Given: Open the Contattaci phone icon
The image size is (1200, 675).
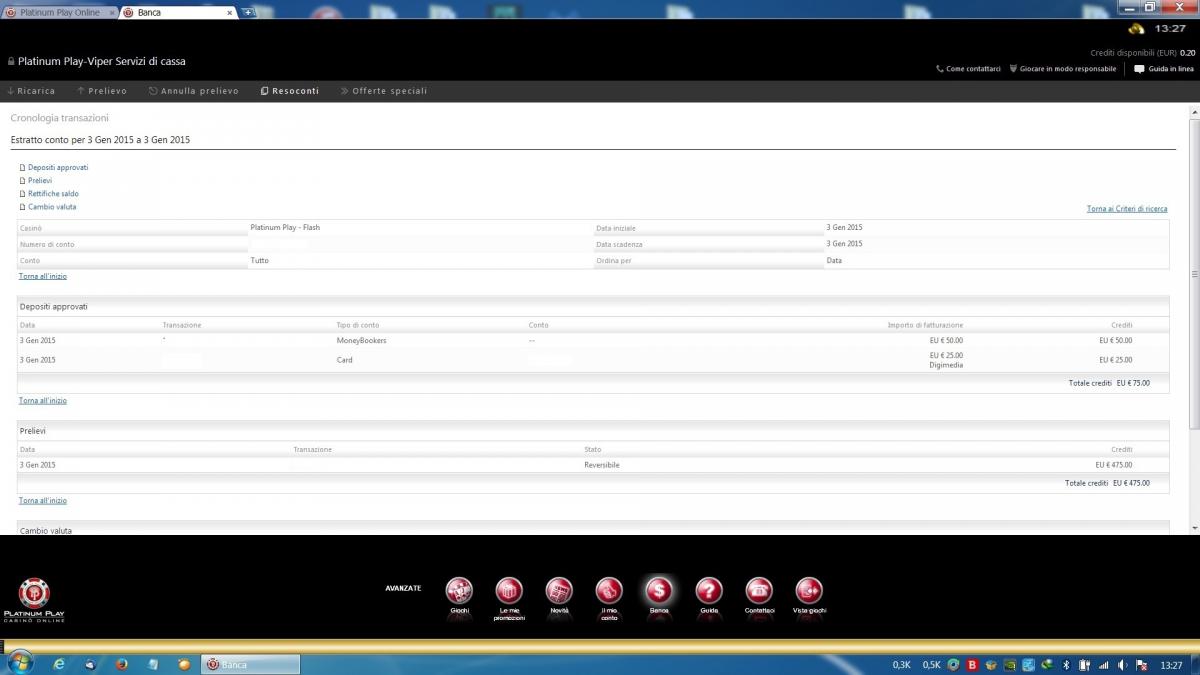Looking at the screenshot, I should tap(759, 591).
